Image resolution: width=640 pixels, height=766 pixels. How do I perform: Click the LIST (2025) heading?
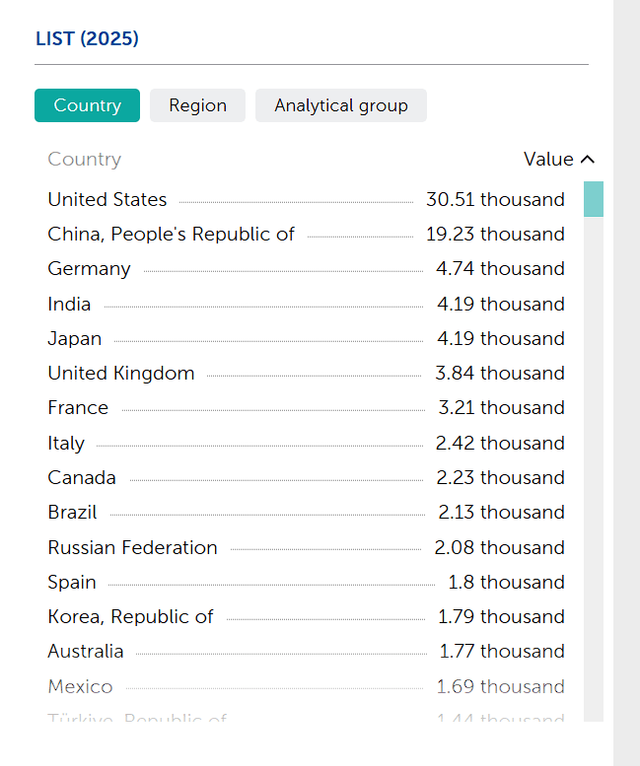[x=87, y=39]
